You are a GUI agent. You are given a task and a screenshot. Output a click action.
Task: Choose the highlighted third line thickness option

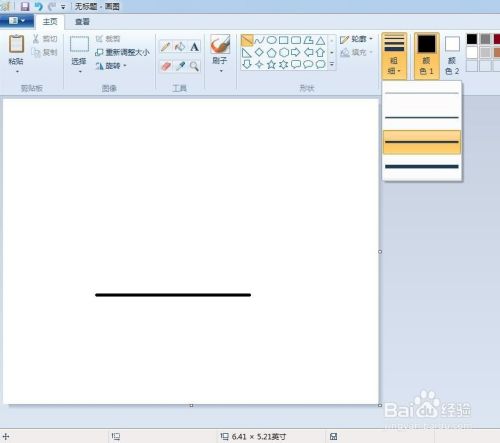[x=422, y=142]
